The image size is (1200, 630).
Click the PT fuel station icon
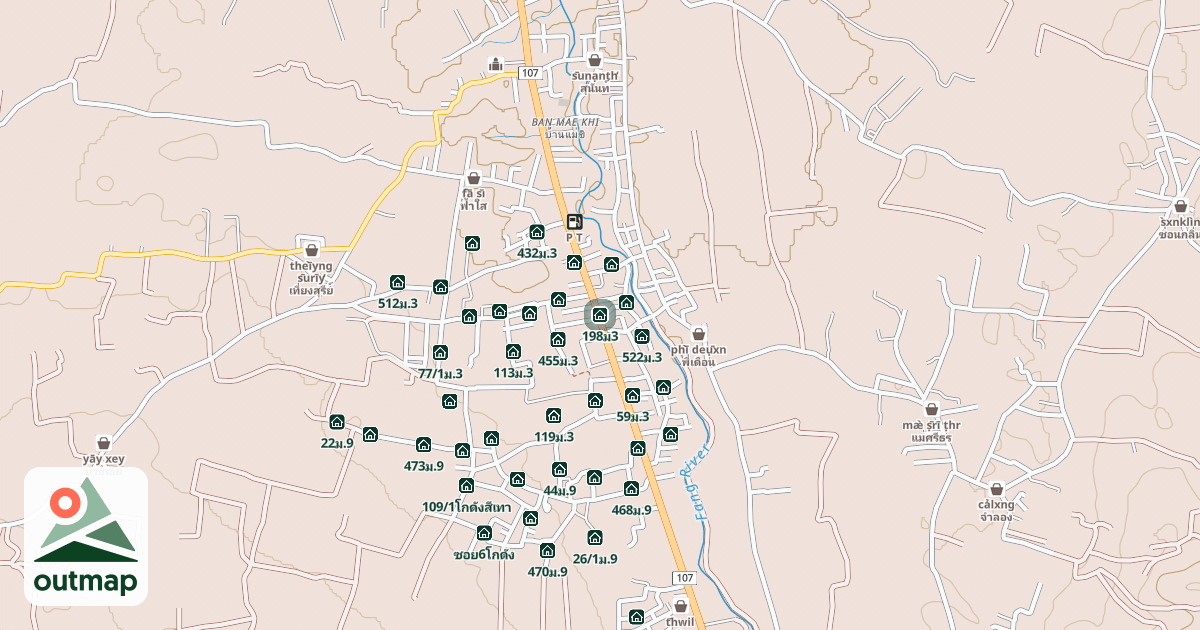575,222
